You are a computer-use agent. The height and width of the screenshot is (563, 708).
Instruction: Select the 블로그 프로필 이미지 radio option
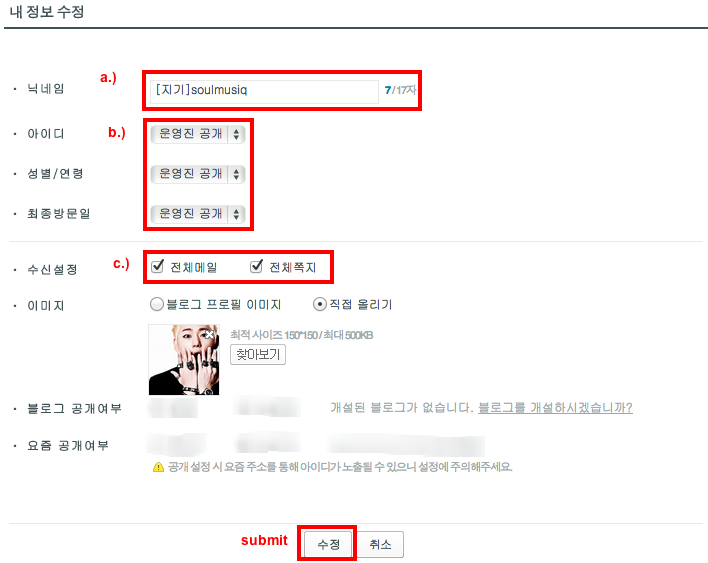pyautogui.click(x=157, y=304)
